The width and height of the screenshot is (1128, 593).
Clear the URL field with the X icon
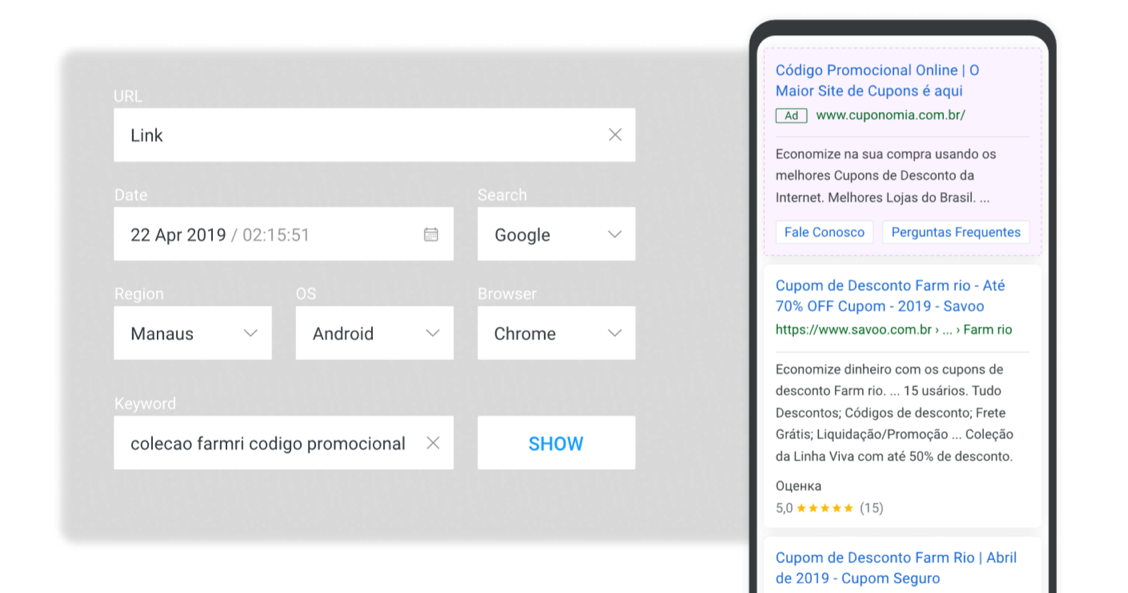click(x=615, y=135)
